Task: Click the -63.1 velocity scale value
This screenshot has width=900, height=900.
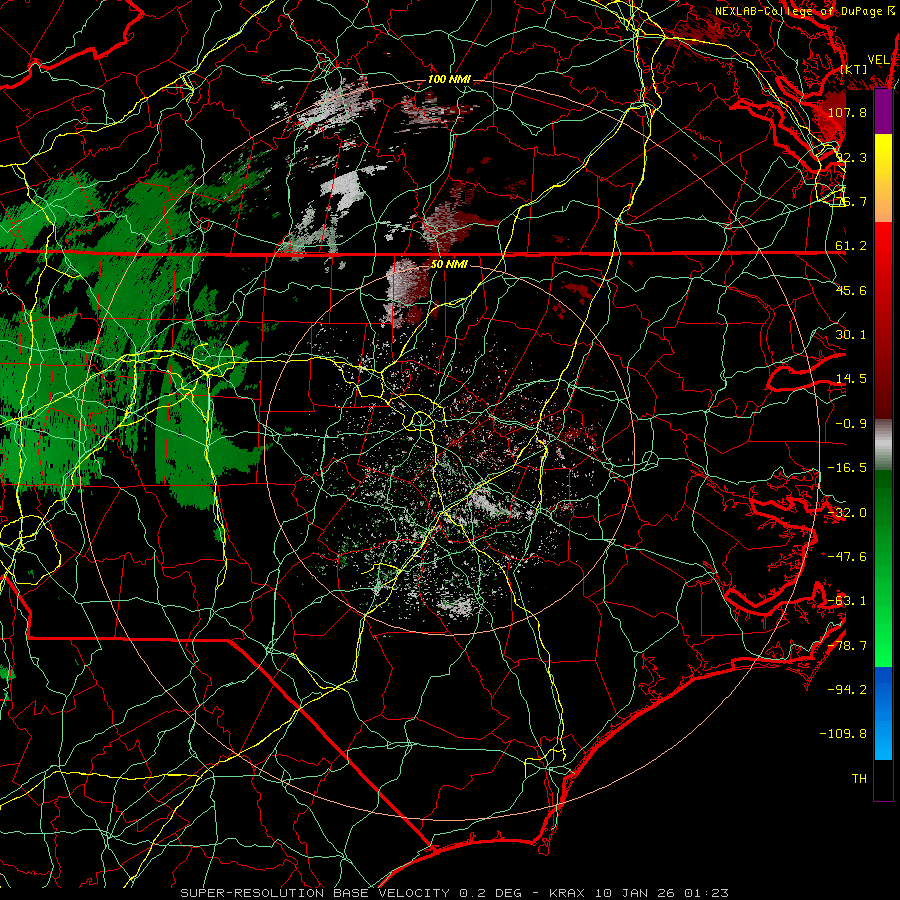Action: 847,601
